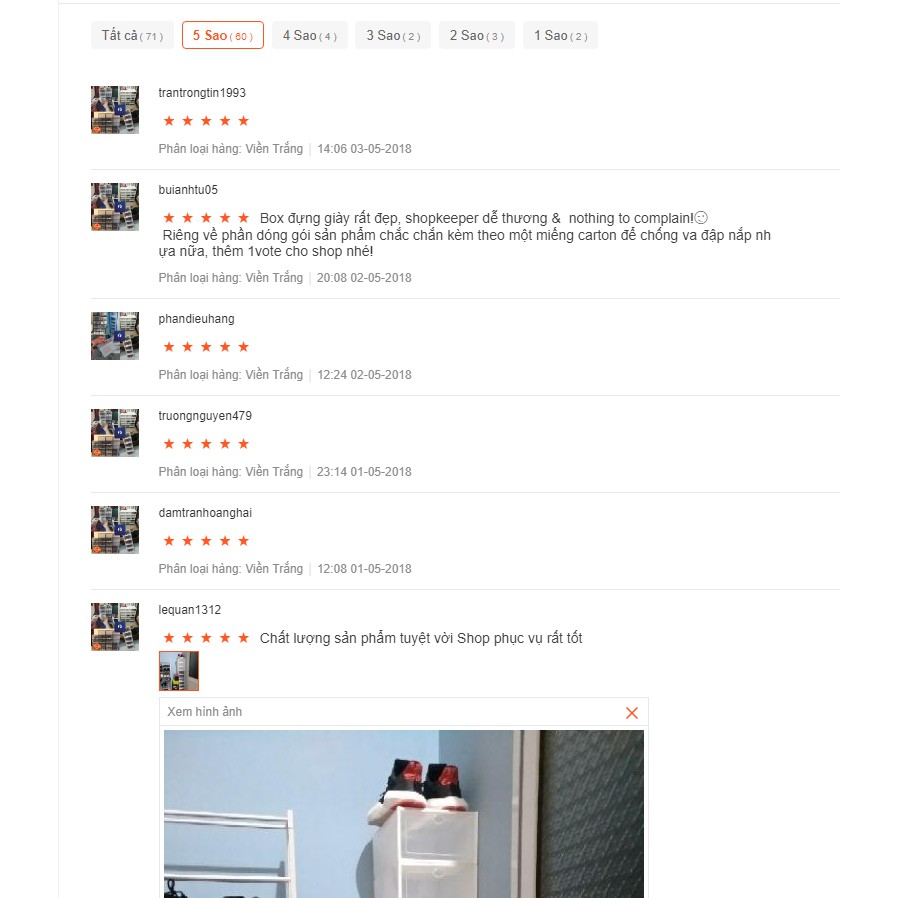The height and width of the screenshot is (898, 898).
Task: Select the Tất cả (71) reviews tab
Action: (x=132, y=36)
